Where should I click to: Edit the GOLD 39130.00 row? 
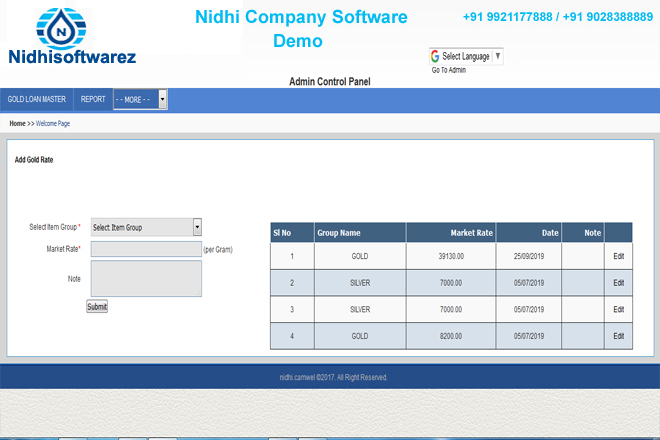618,256
